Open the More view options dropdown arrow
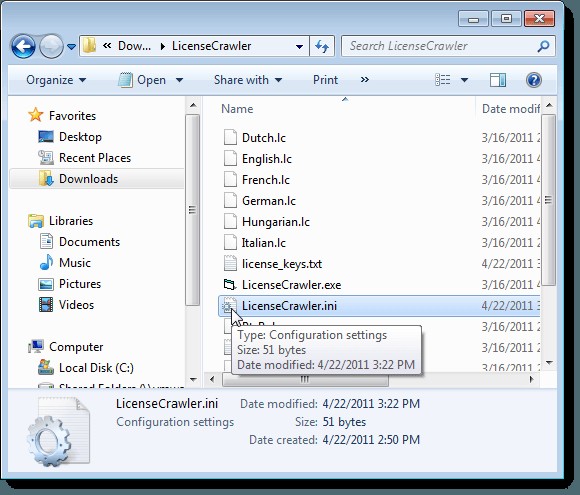This screenshot has height=495, width=580. (x=465, y=80)
